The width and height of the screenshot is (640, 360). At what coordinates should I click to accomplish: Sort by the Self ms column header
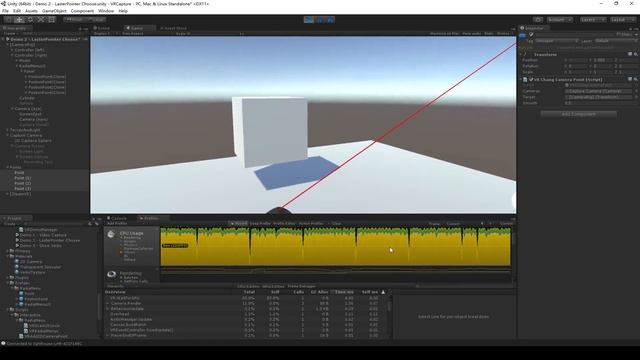point(370,292)
